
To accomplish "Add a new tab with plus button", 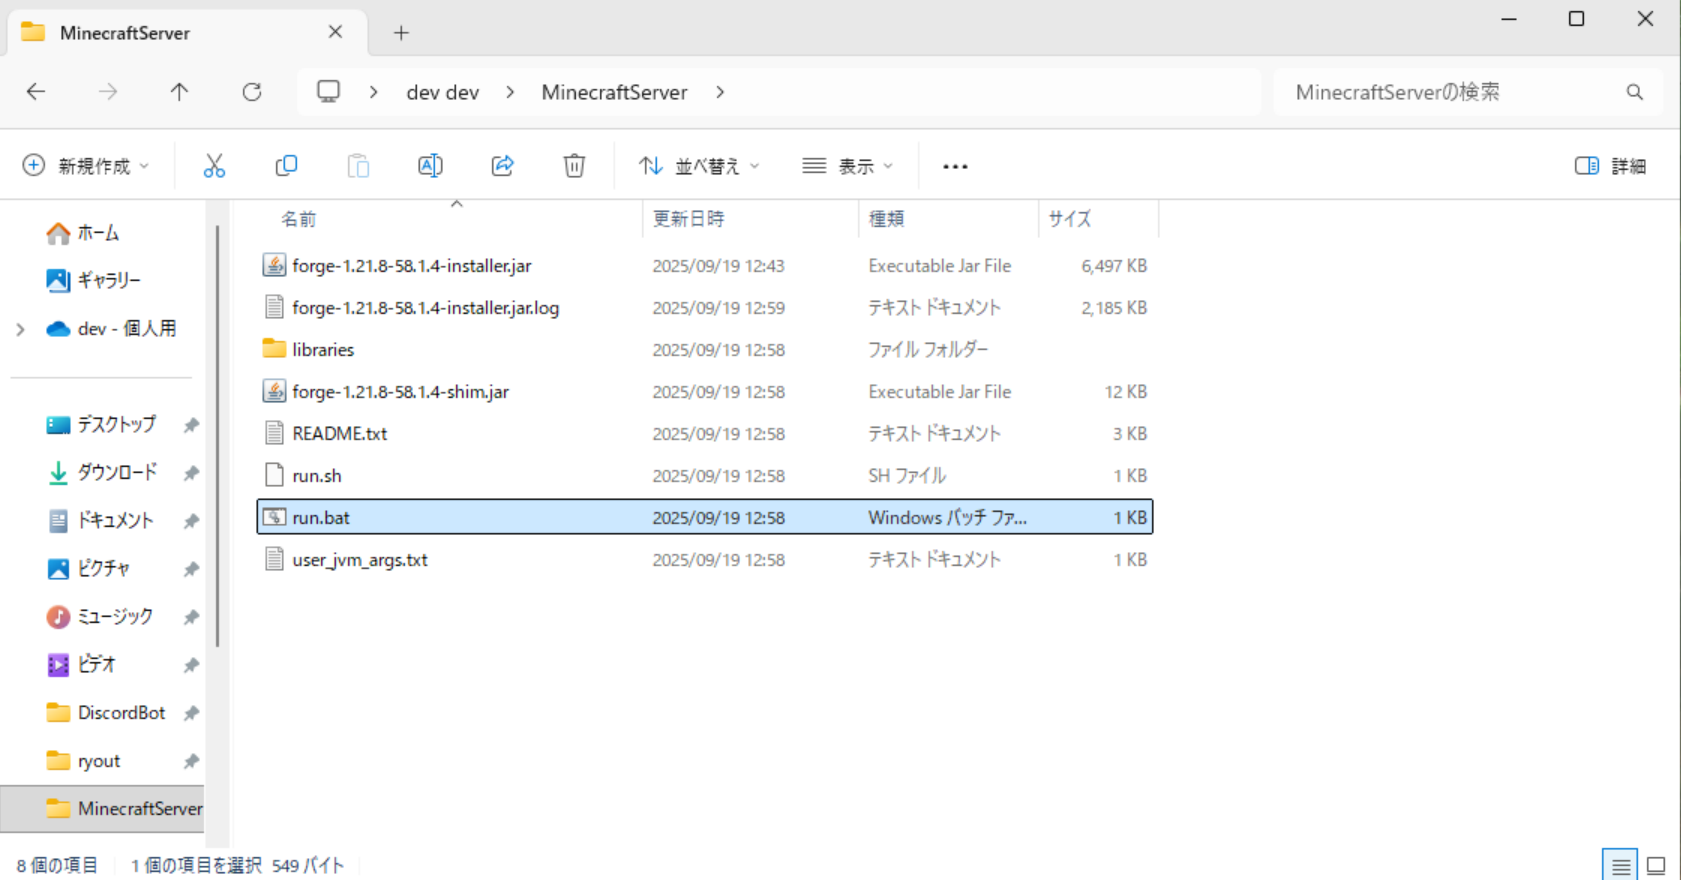I will tap(401, 33).
